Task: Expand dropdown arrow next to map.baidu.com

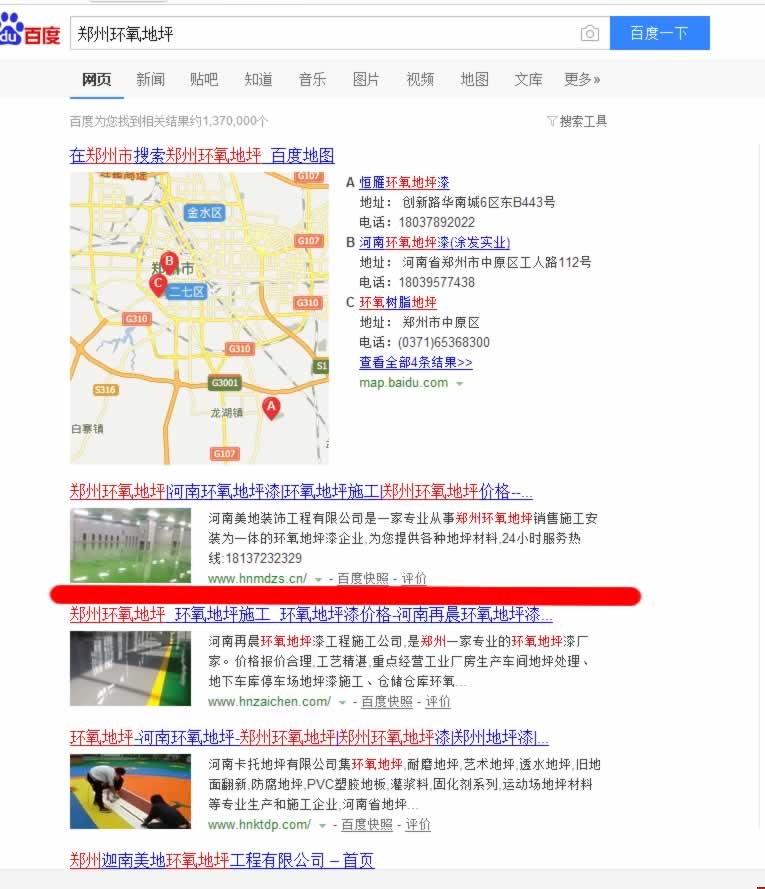Action: pyautogui.click(x=460, y=384)
